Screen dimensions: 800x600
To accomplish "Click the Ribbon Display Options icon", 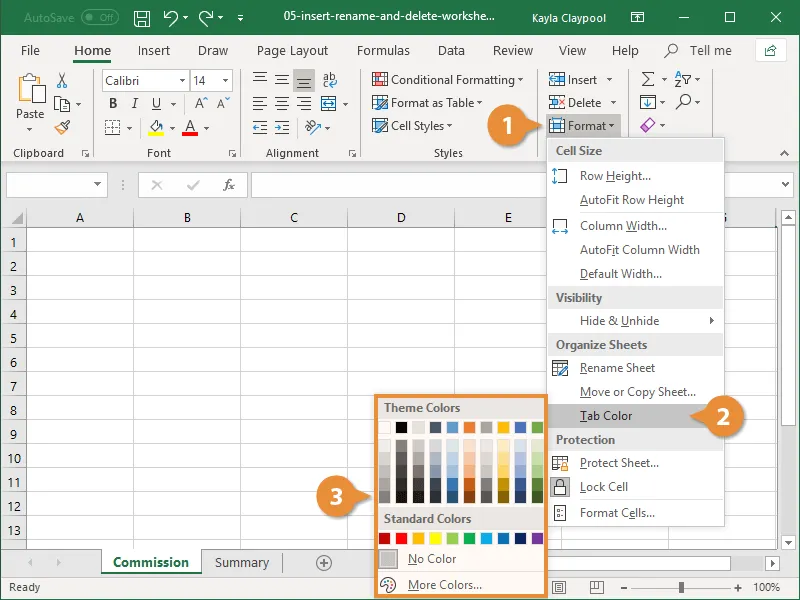I will click(x=637, y=18).
